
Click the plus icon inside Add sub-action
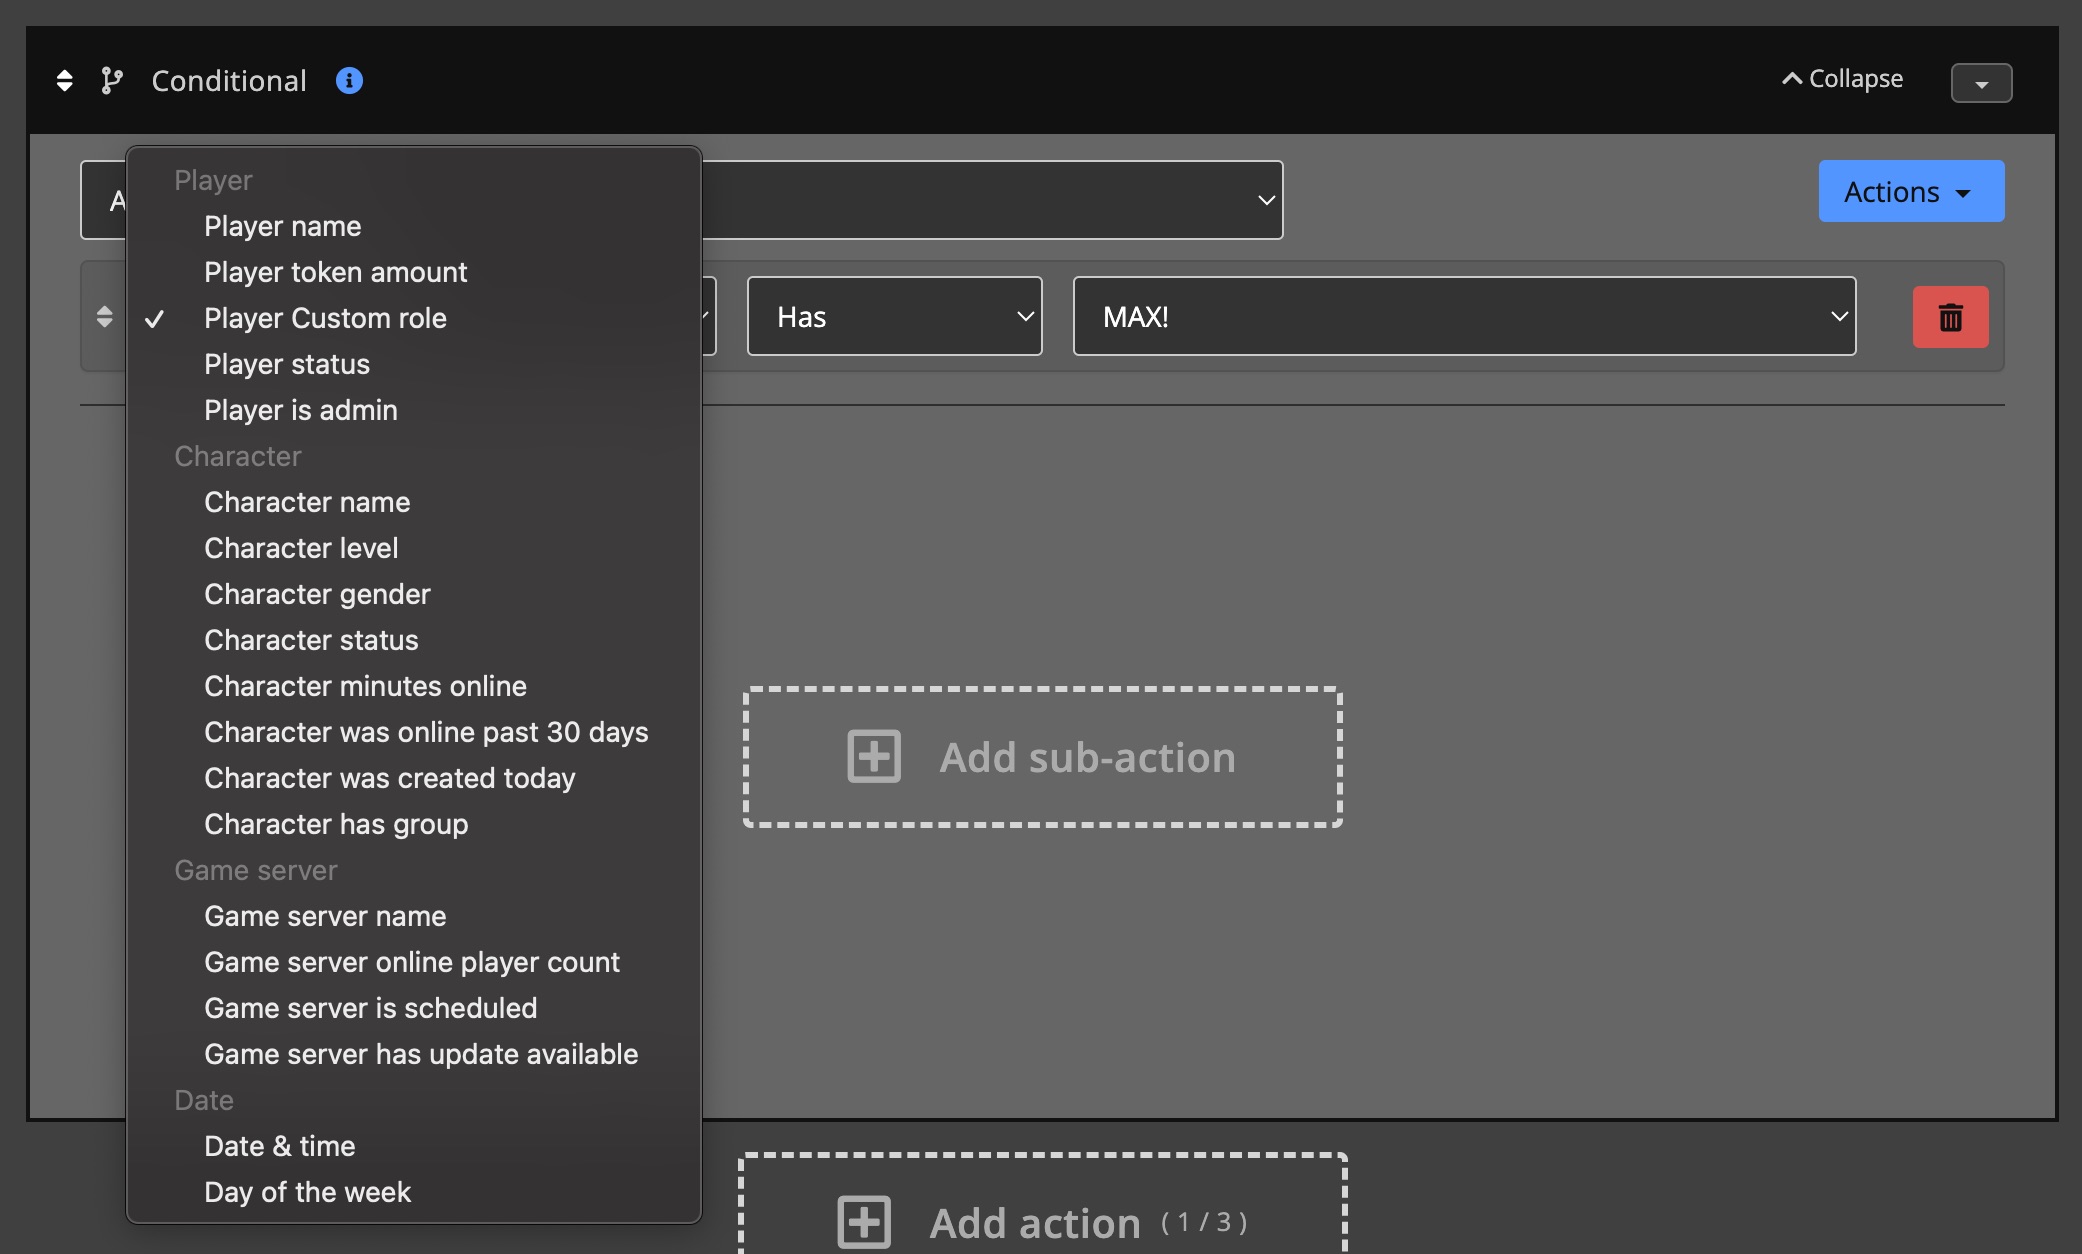pos(871,757)
